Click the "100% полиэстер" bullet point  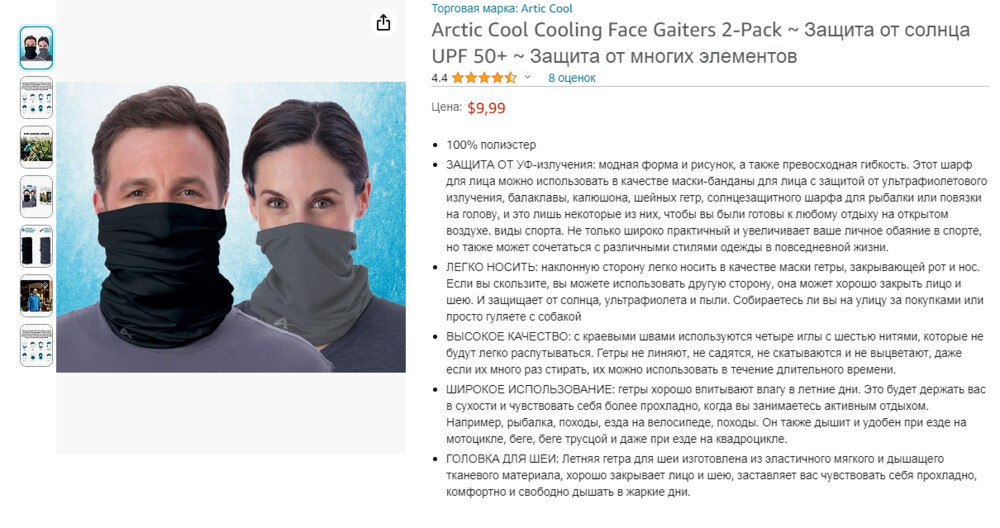pos(491,144)
